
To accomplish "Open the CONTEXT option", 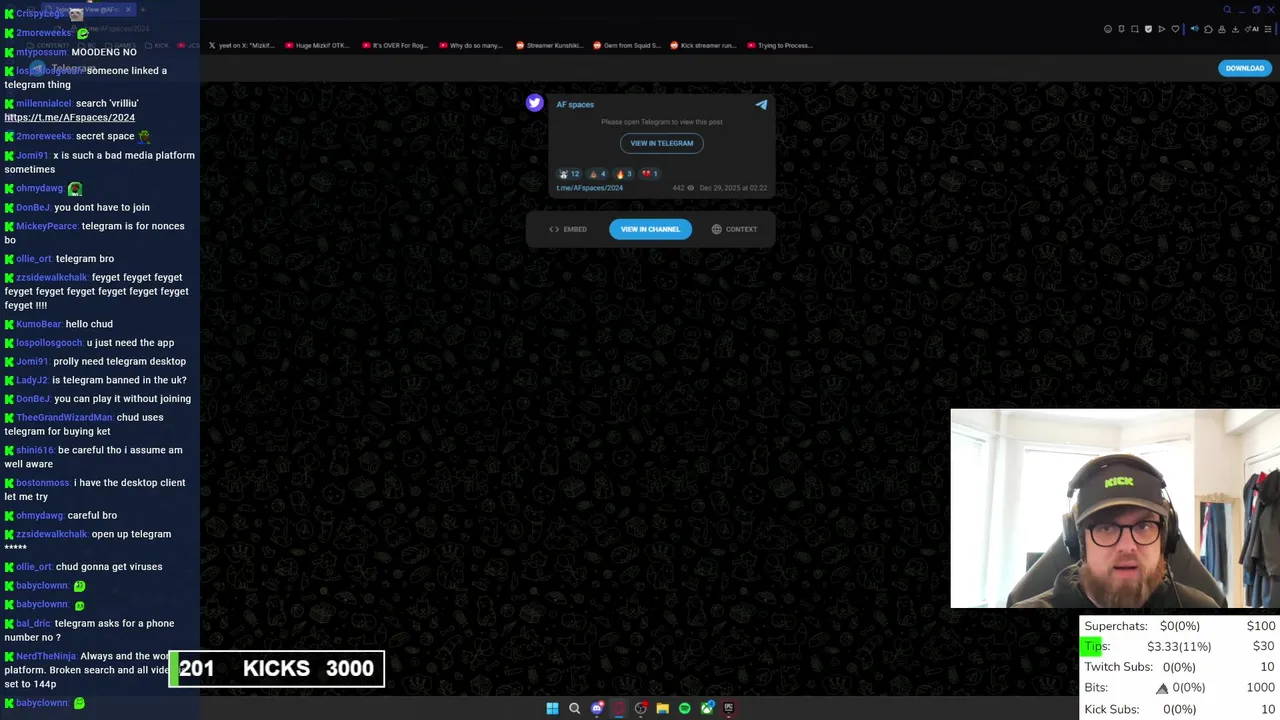I will coord(735,229).
